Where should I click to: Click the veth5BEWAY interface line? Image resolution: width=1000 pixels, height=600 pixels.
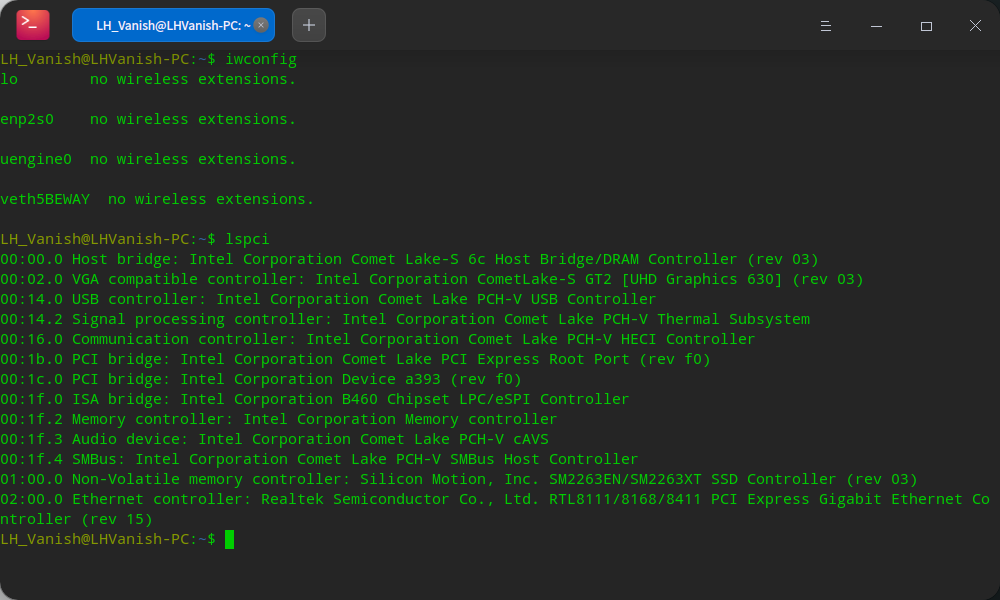(x=157, y=199)
